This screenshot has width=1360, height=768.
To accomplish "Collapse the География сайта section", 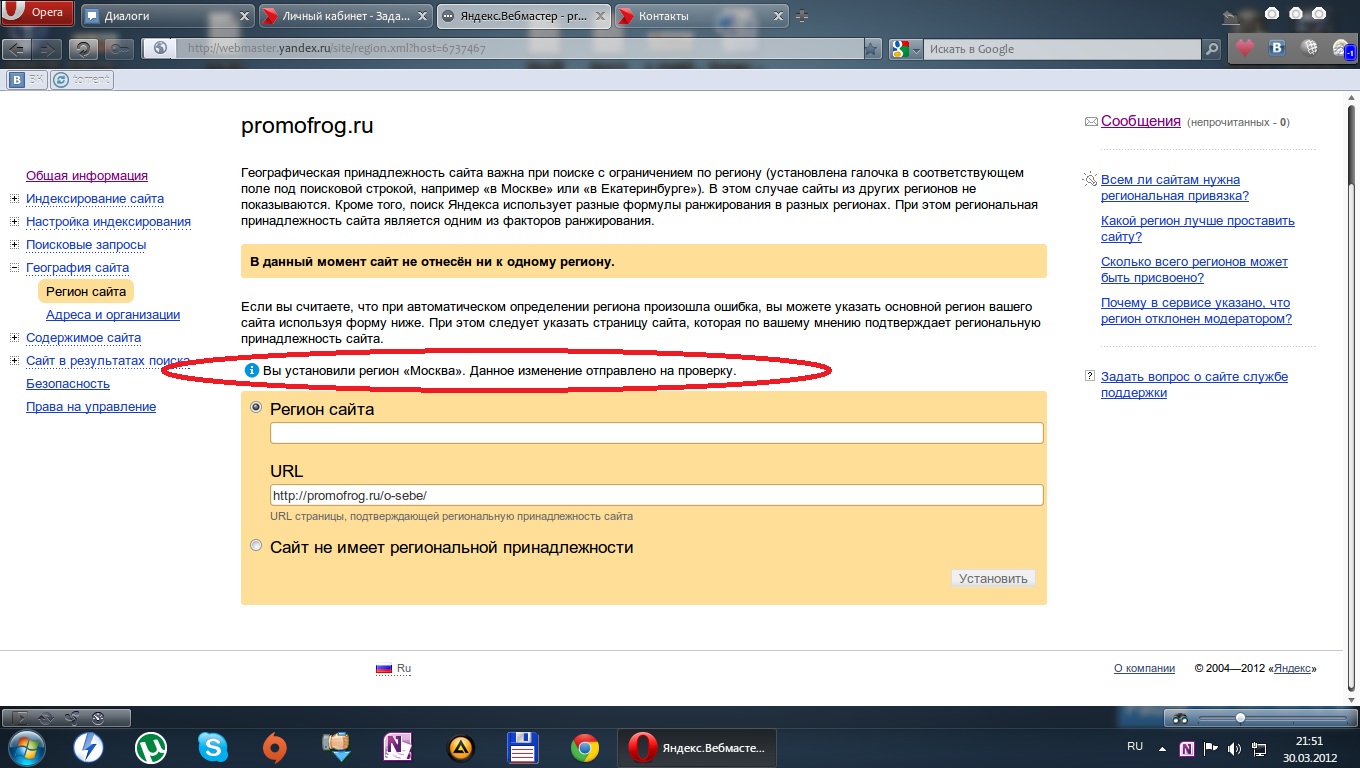I will click(15, 268).
